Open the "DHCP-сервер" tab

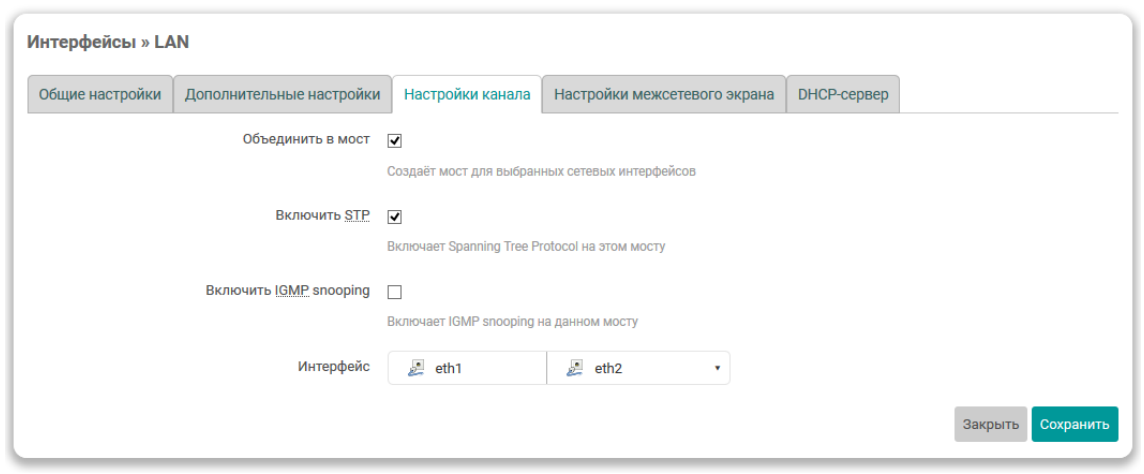click(843, 95)
